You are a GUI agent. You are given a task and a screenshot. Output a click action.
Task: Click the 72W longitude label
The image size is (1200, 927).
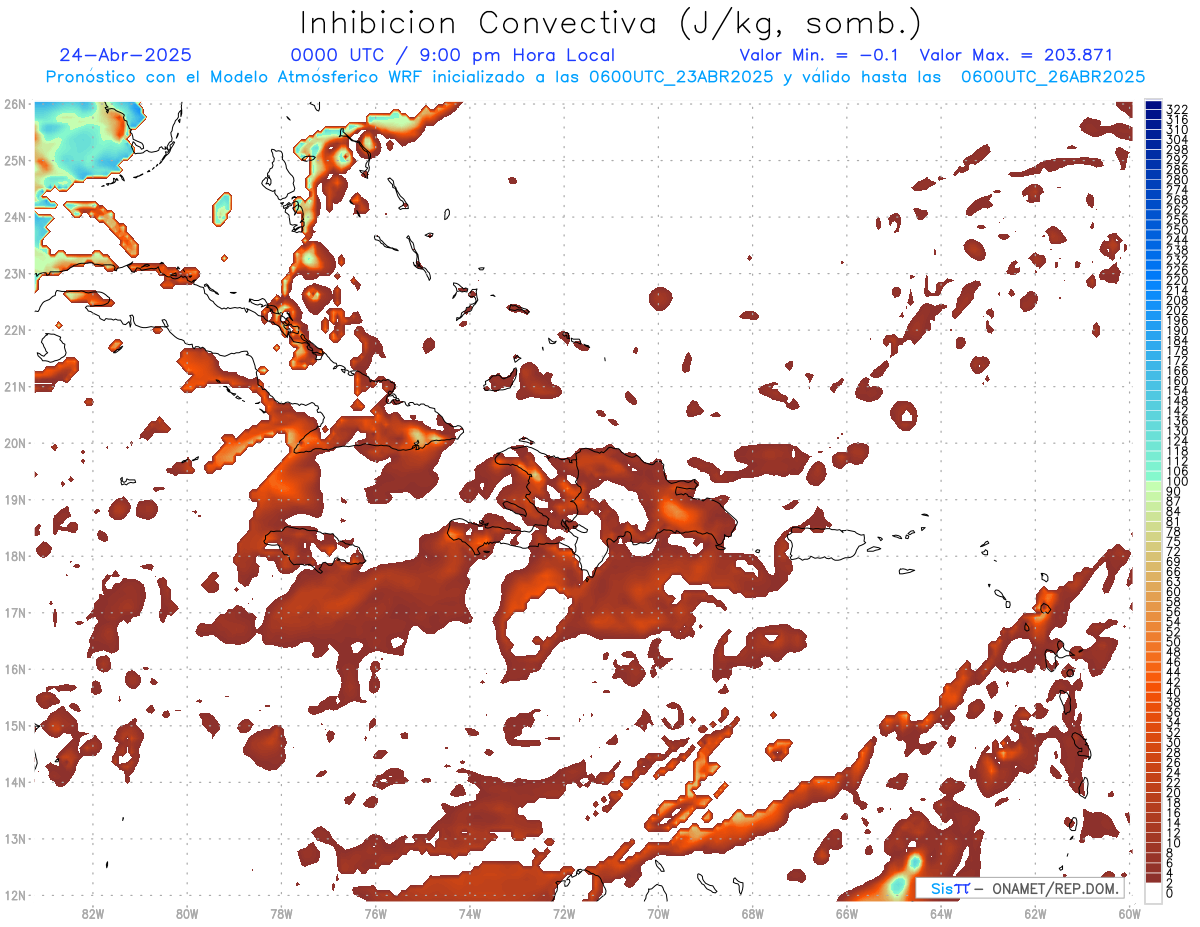click(x=564, y=913)
